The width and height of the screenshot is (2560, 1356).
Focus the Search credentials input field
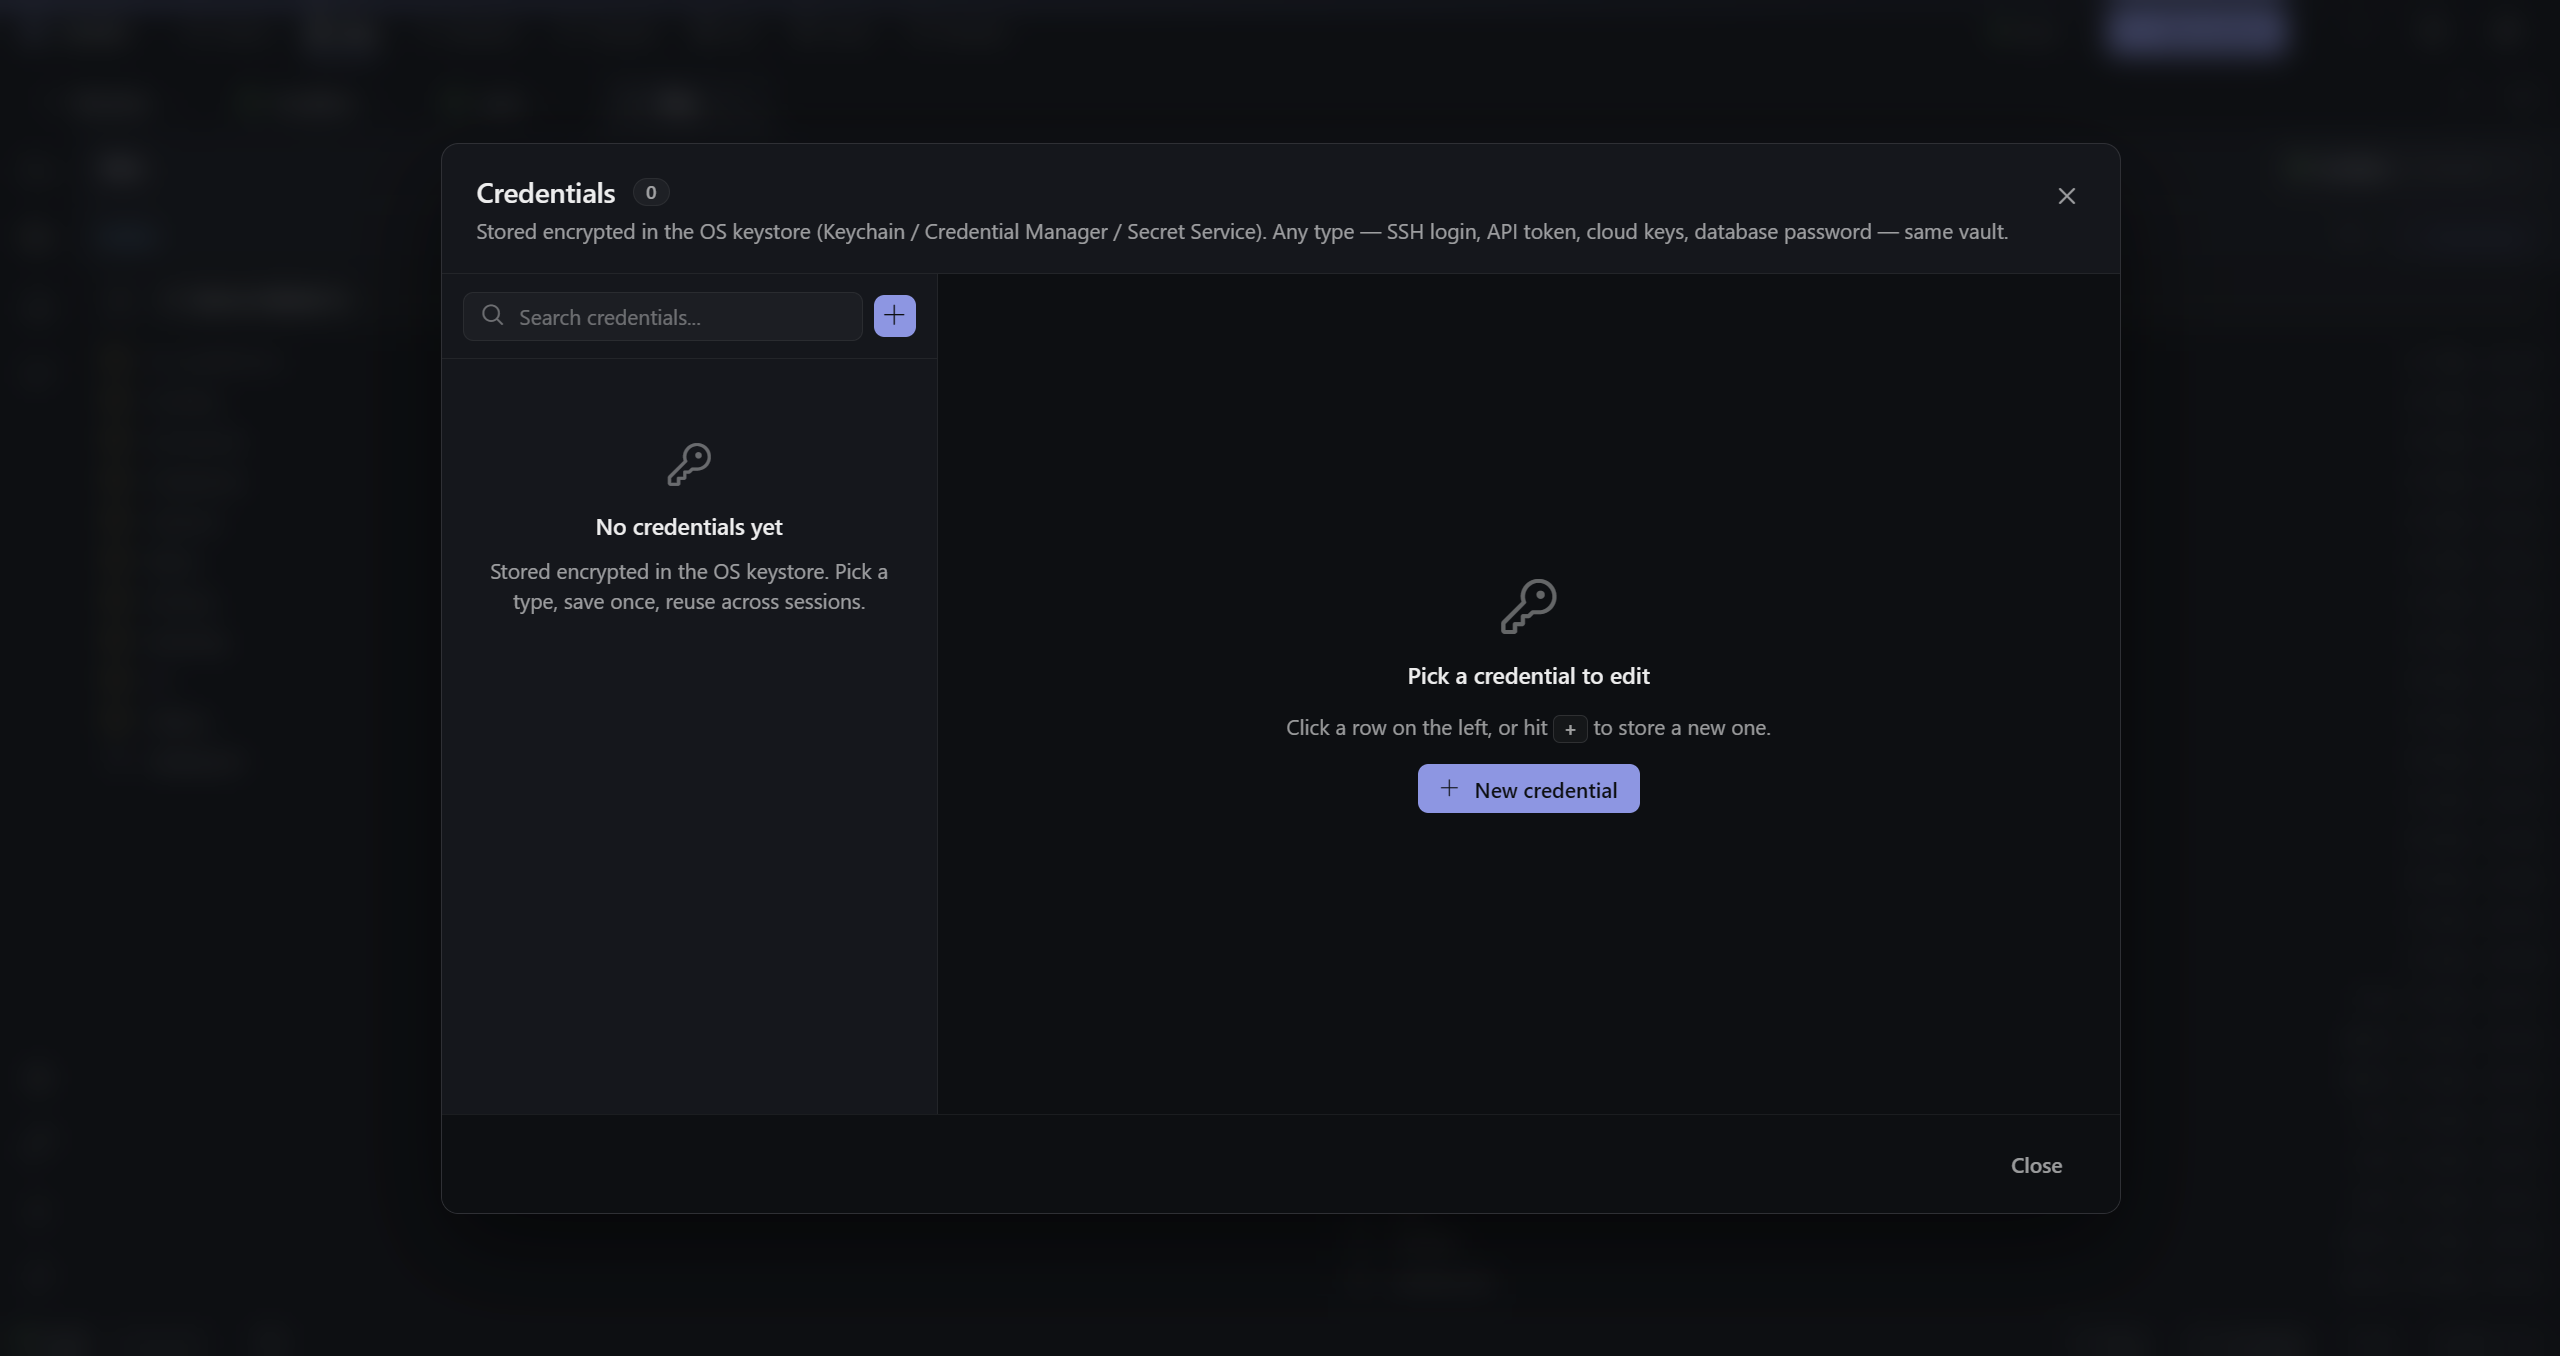coord(662,317)
